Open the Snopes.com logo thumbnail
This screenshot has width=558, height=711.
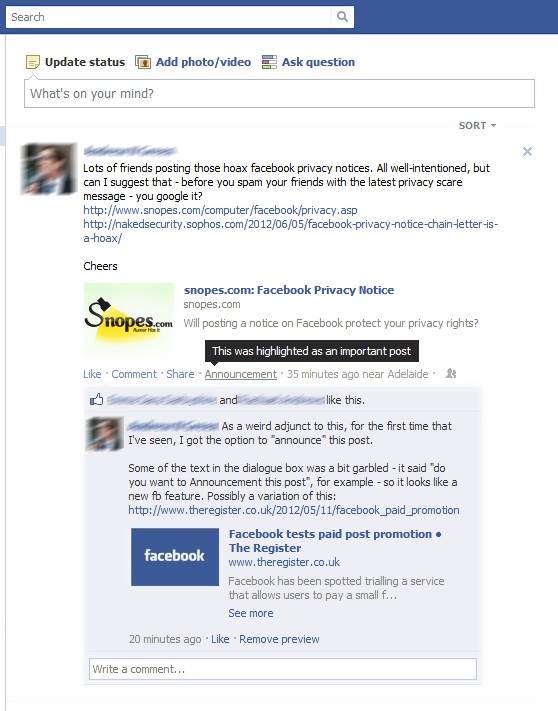129,318
